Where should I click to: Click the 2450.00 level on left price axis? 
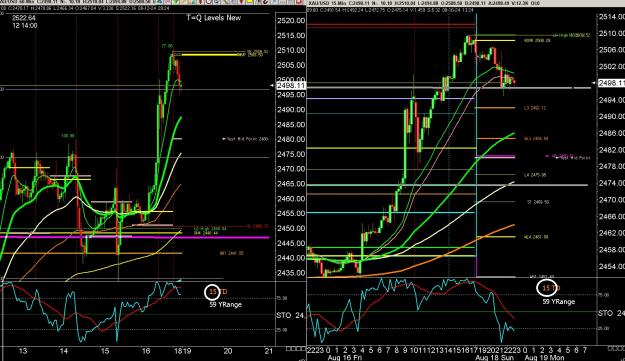pyautogui.click(x=291, y=228)
